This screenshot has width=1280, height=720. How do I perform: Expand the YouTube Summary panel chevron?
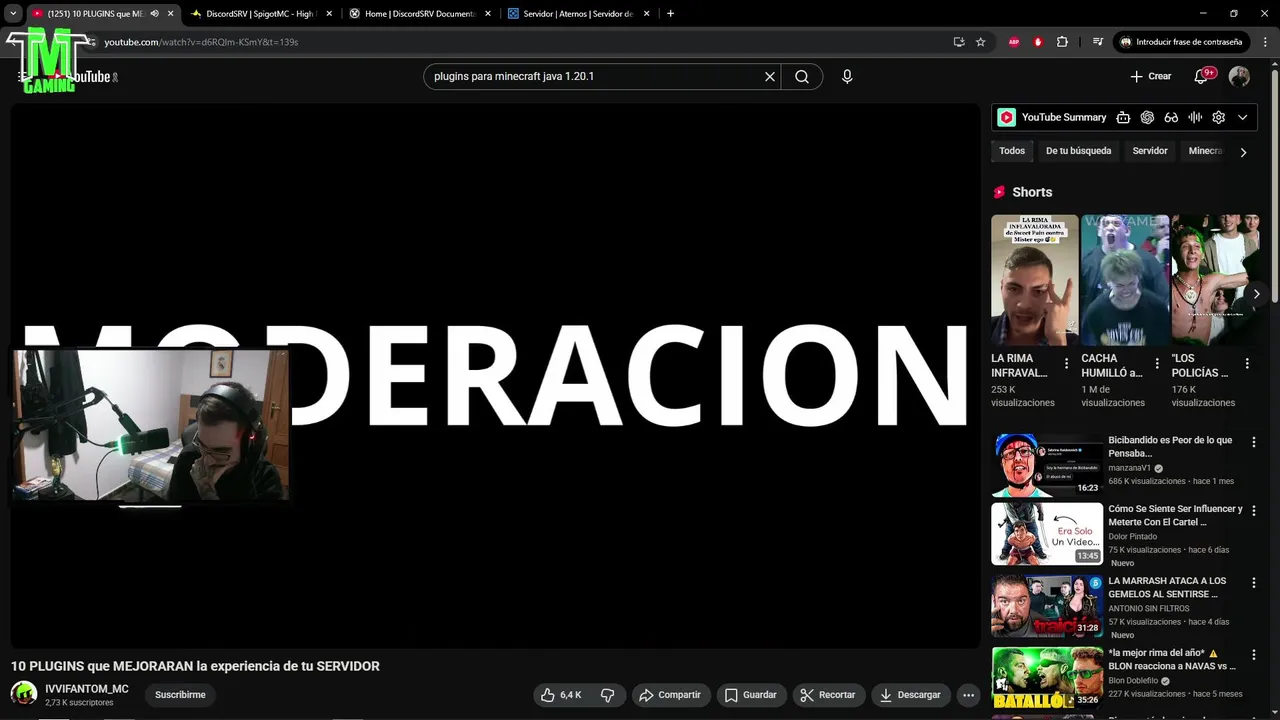click(x=1243, y=117)
